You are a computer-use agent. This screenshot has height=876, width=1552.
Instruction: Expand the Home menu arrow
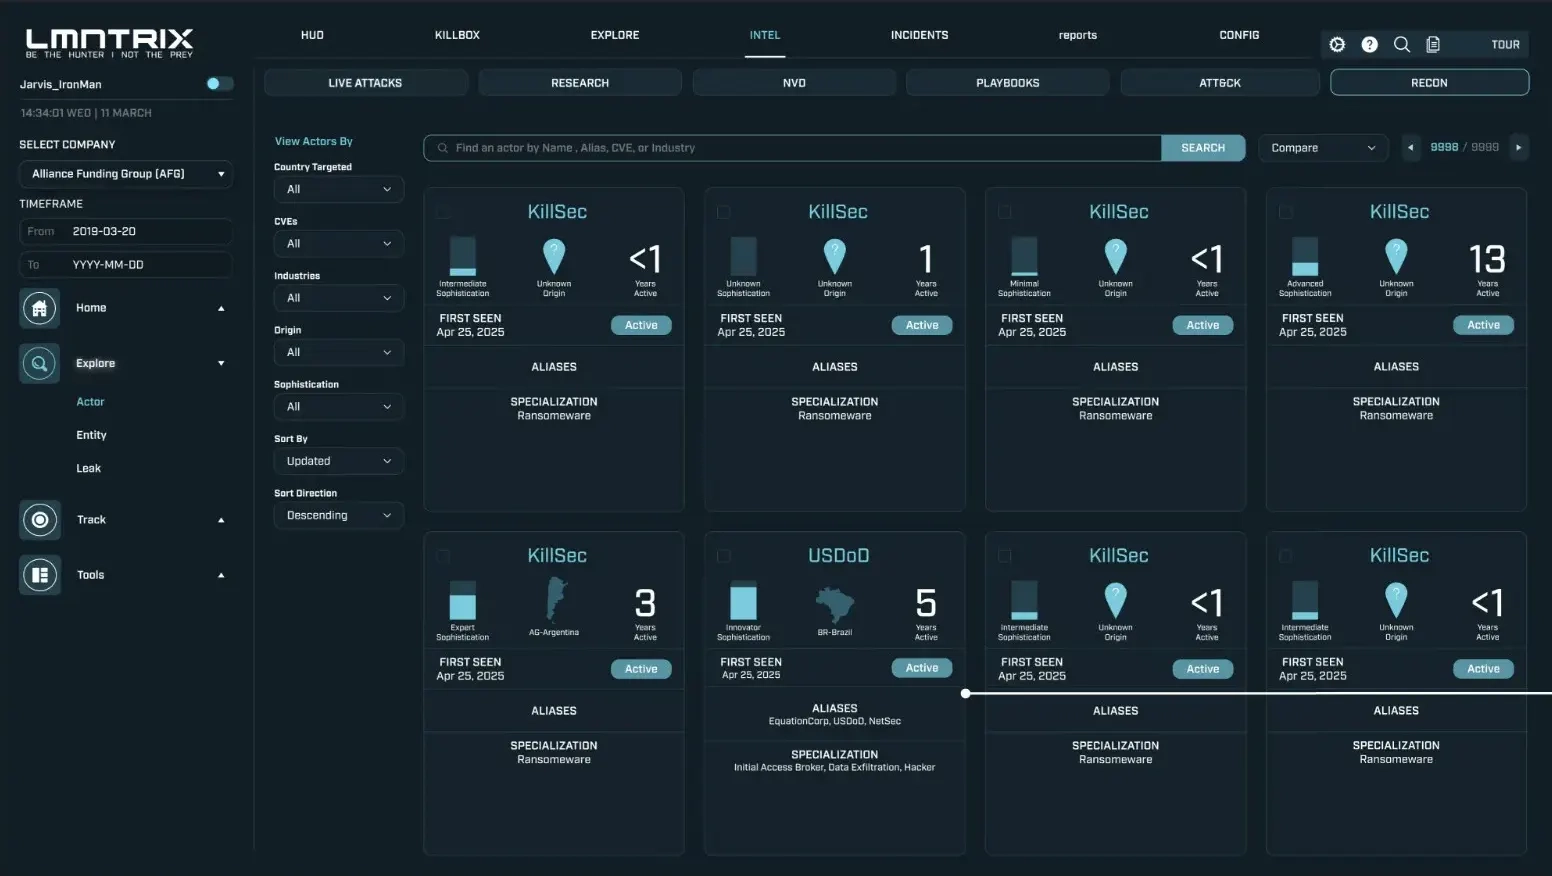(x=221, y=309)
